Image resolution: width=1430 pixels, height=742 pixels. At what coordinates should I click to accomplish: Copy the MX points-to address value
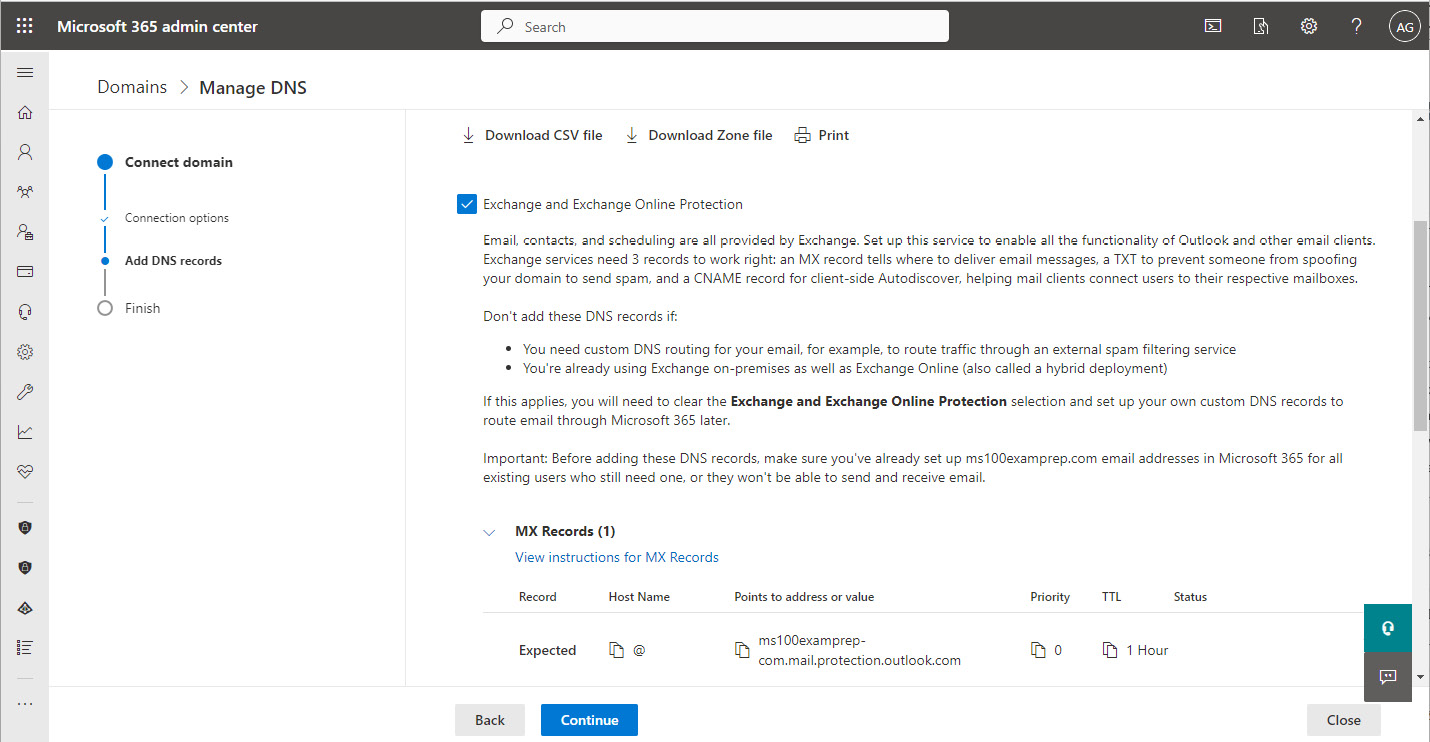[x=742, y=650]
